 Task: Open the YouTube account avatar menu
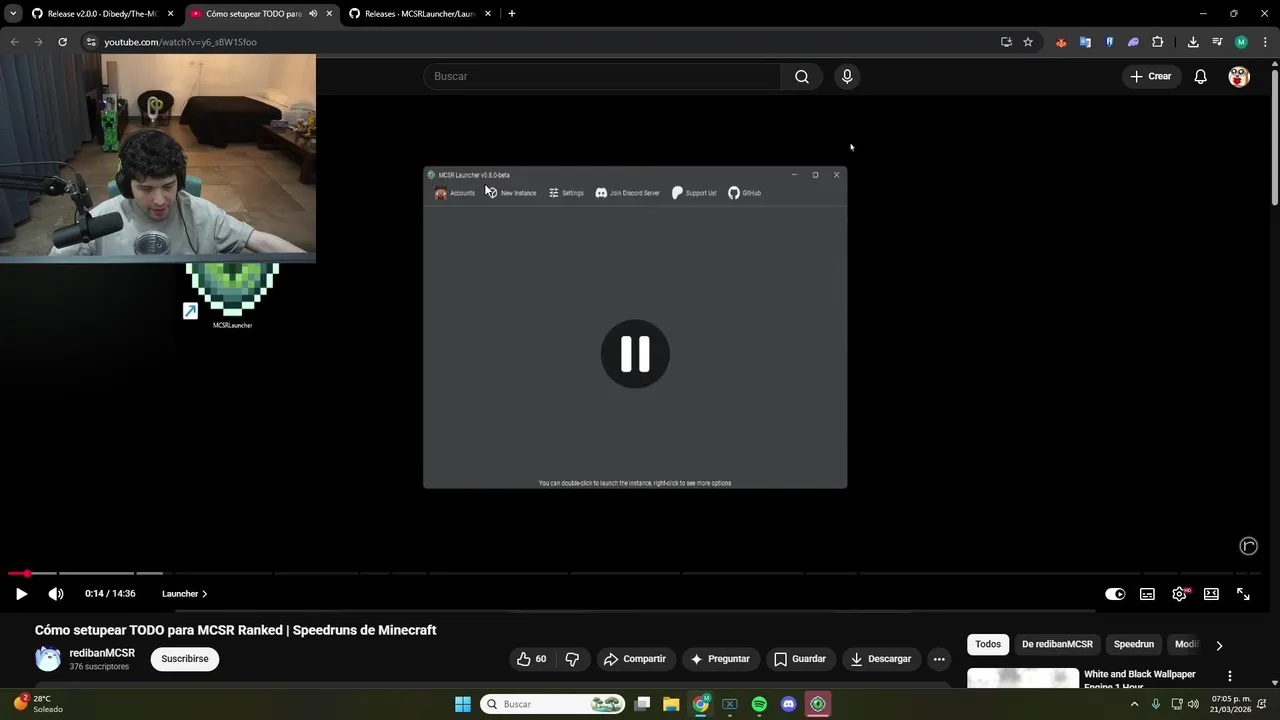point(1239,76)
